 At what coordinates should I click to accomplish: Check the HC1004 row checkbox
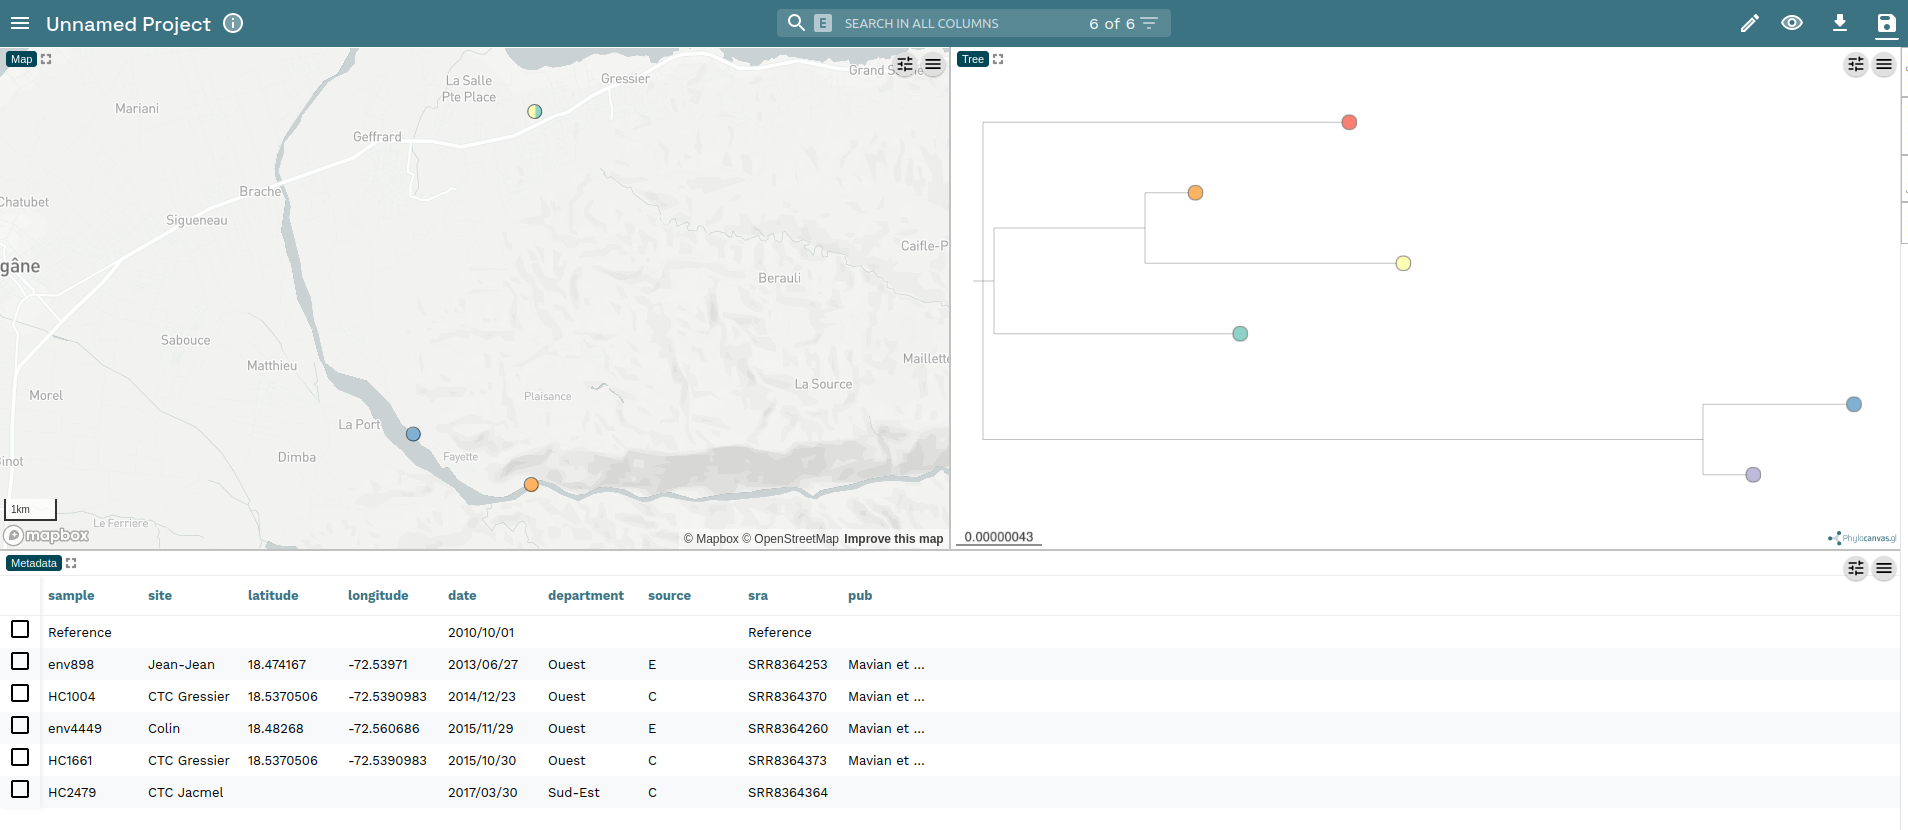pyautogui.click(x=20, y=693)
